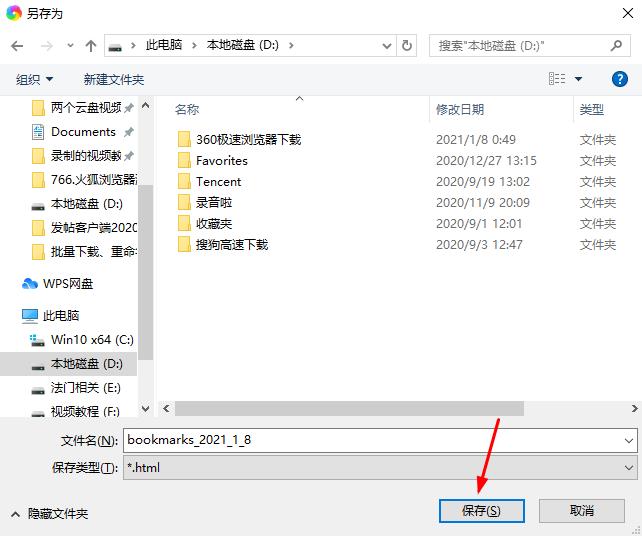The width and height of the screenshot is (642, 536).
Task: Click the 取消 button
Action: coord(581,511)
